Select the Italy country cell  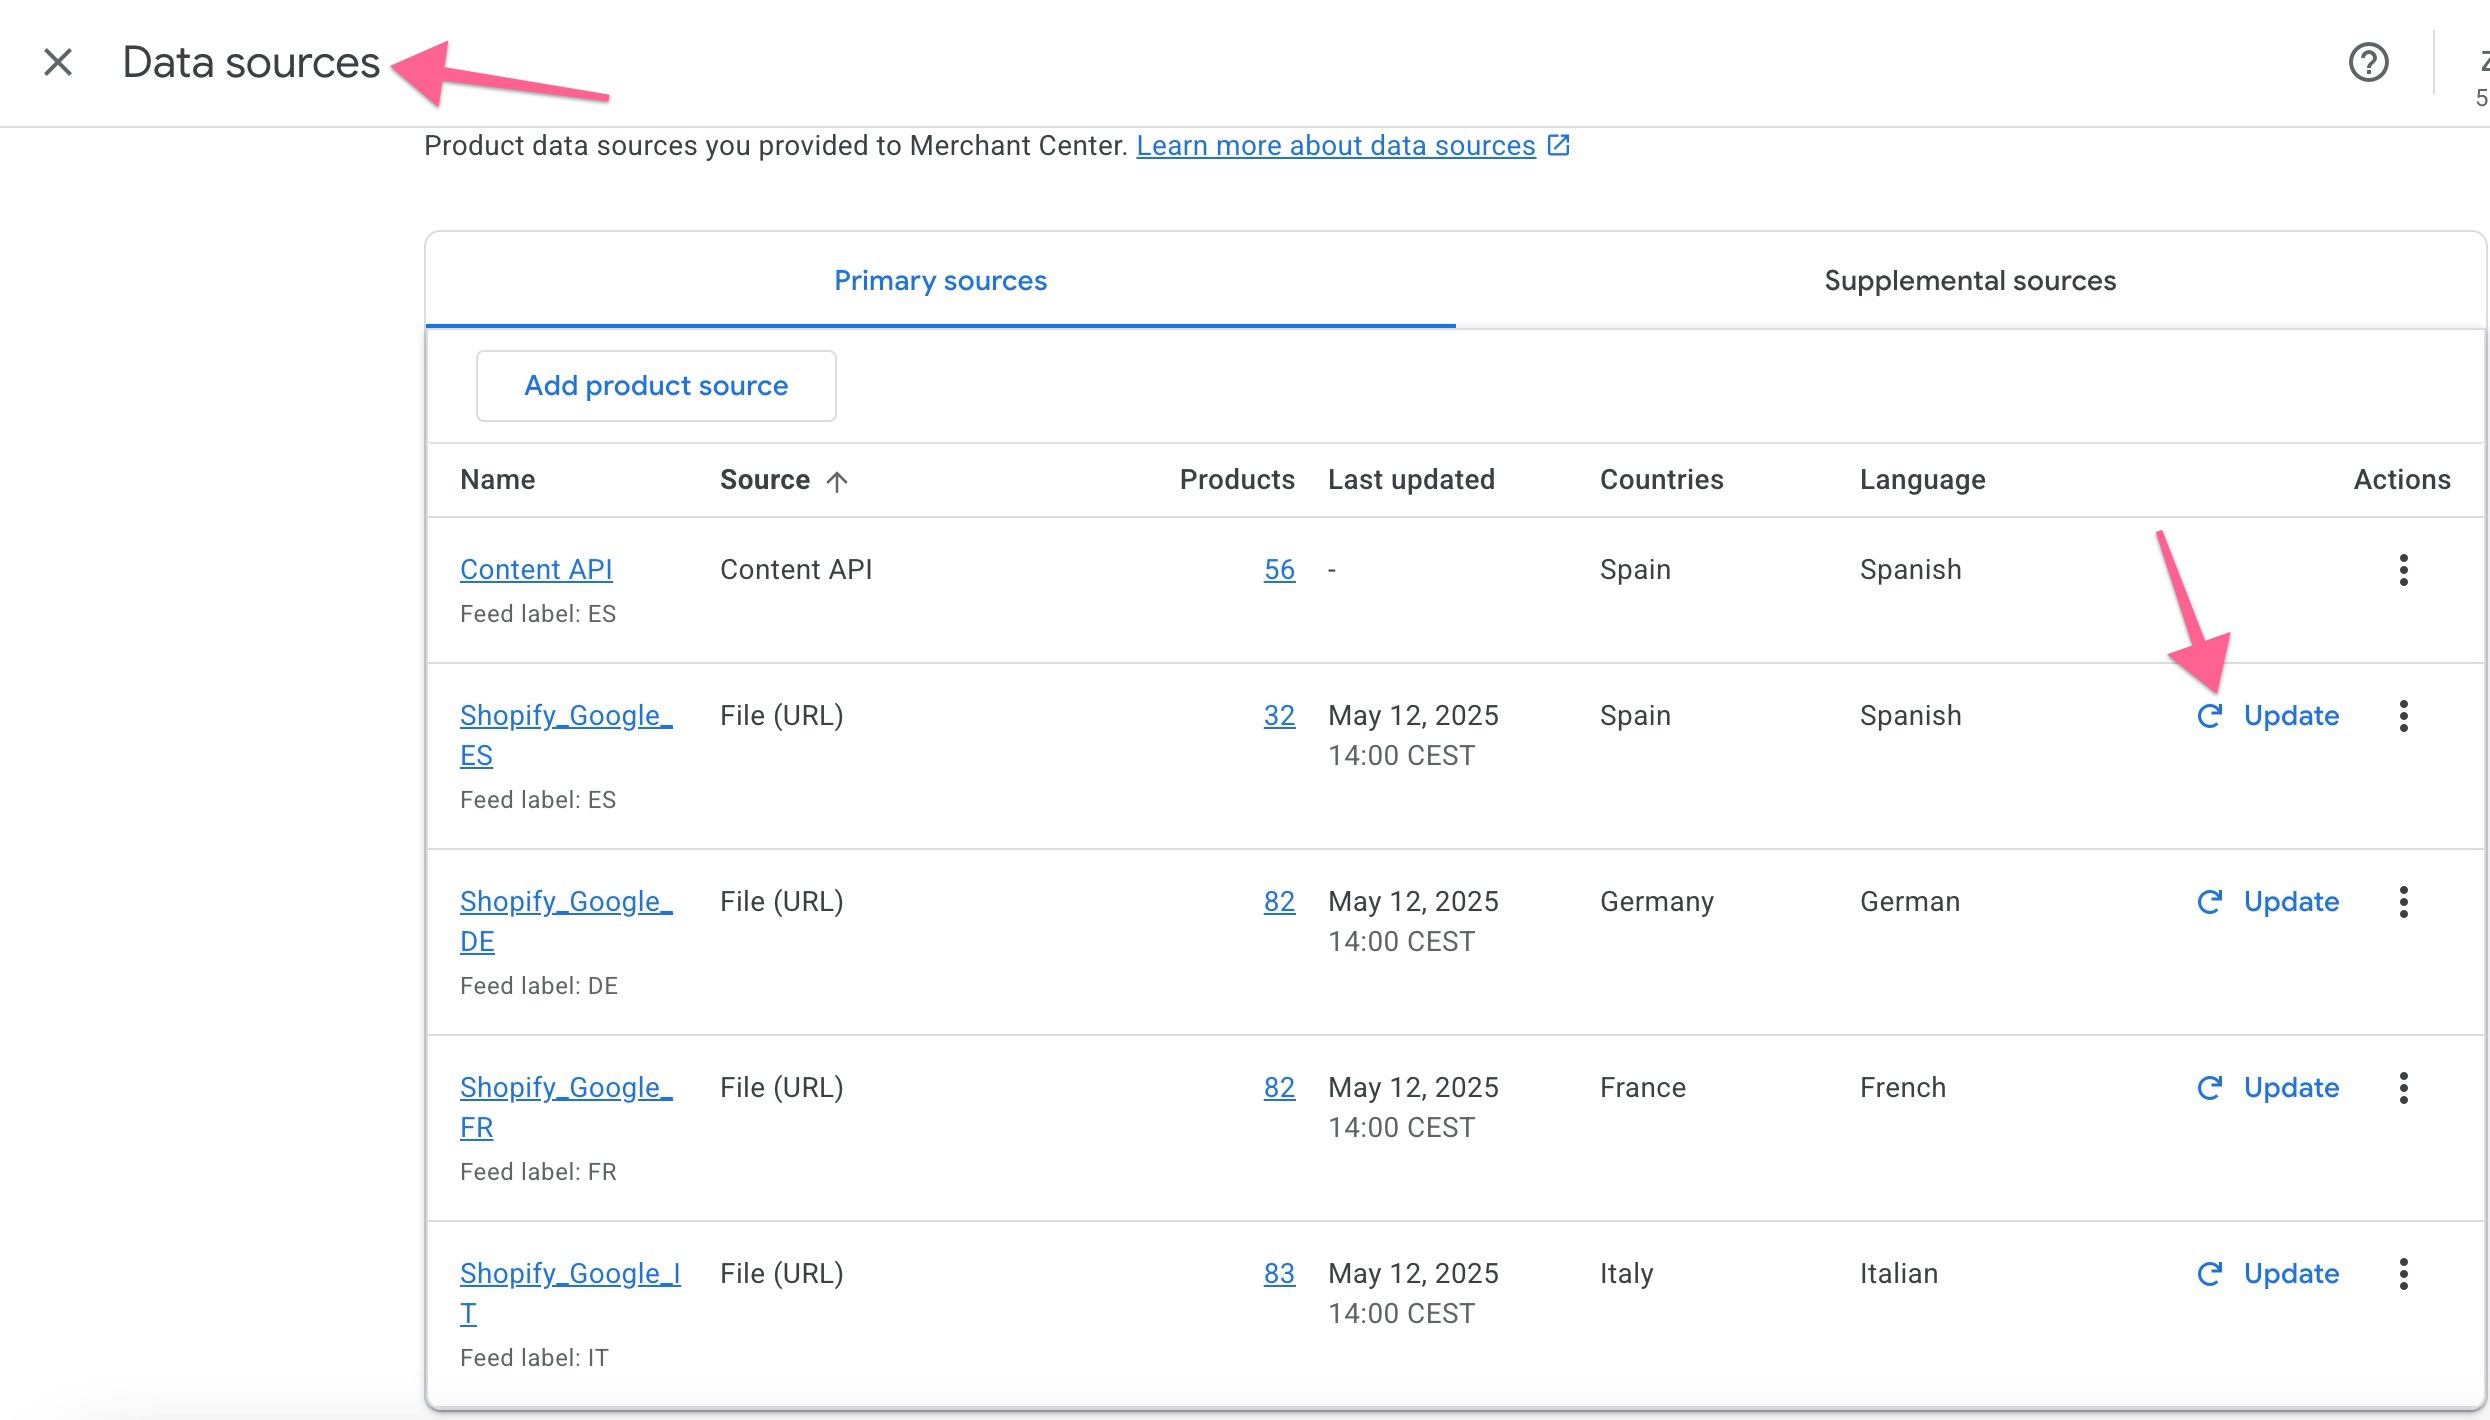(x=1627, y=1274)
